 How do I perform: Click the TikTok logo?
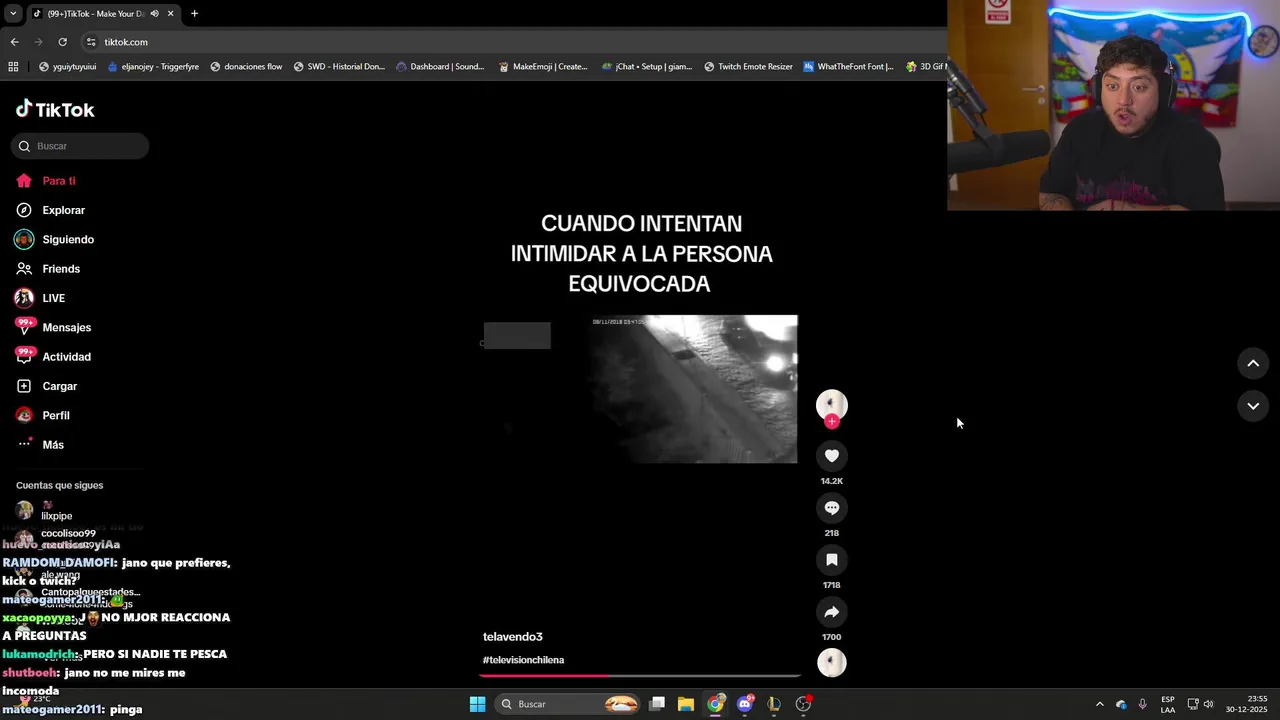pyautogui.click(x=55, y=109)
